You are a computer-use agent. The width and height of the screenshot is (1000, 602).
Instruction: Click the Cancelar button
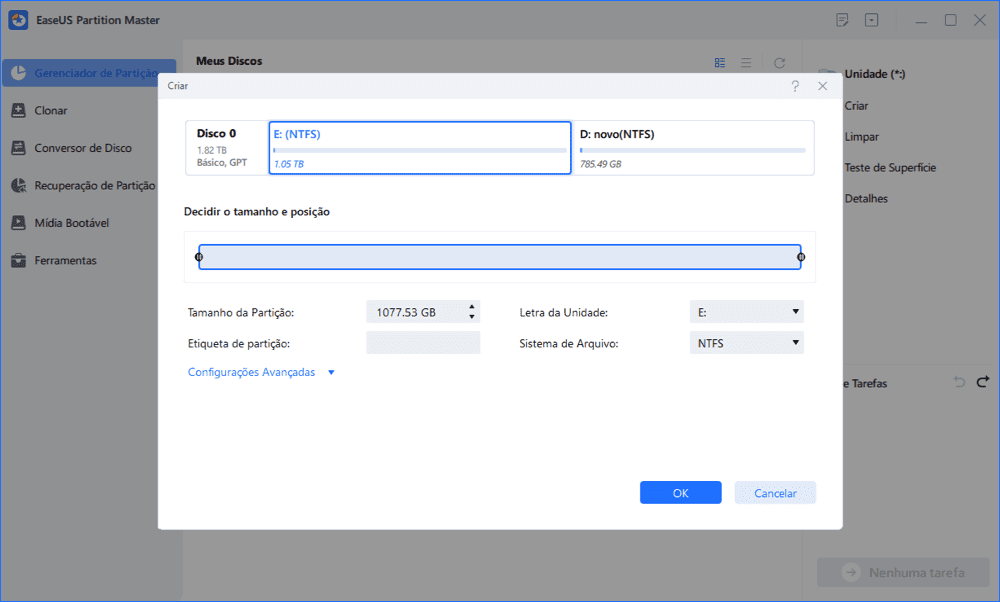[x=775, y=493]
